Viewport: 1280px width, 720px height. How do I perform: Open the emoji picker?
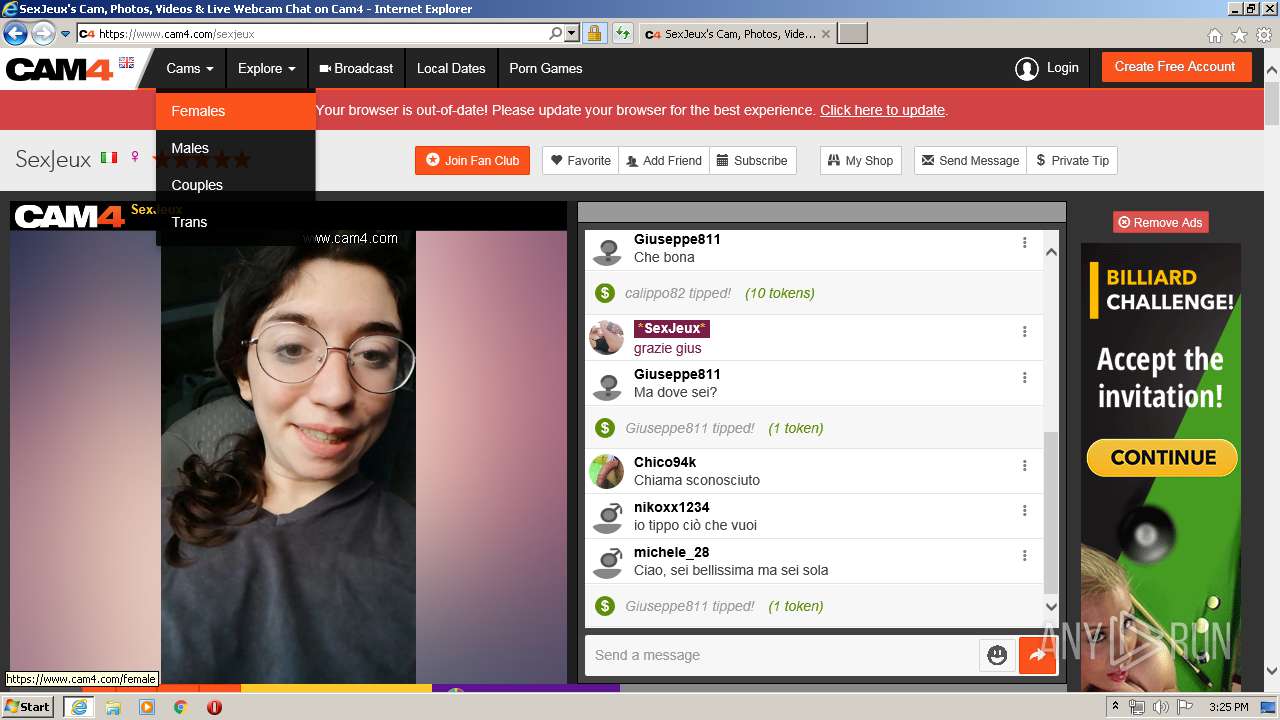coord(997,655)
